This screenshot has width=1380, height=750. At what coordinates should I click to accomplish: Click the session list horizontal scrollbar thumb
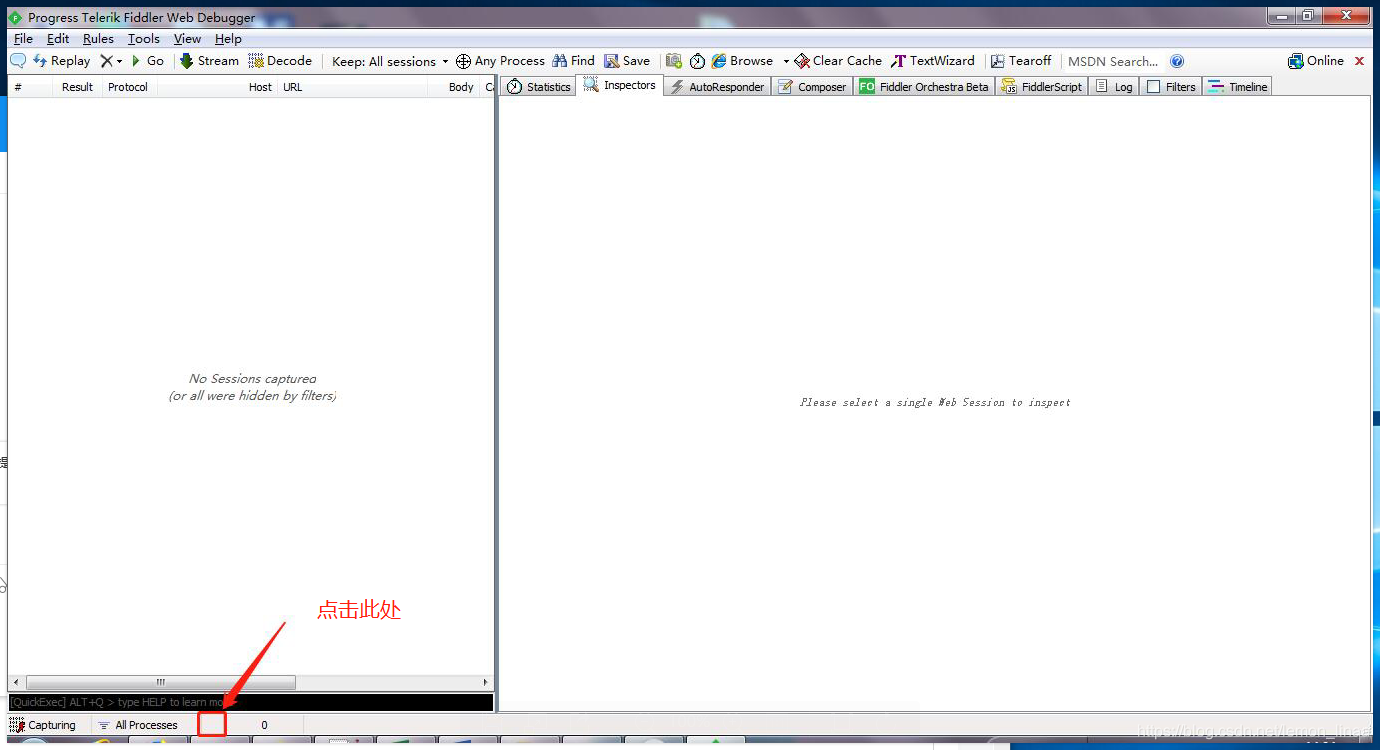(x=160, y=682)
